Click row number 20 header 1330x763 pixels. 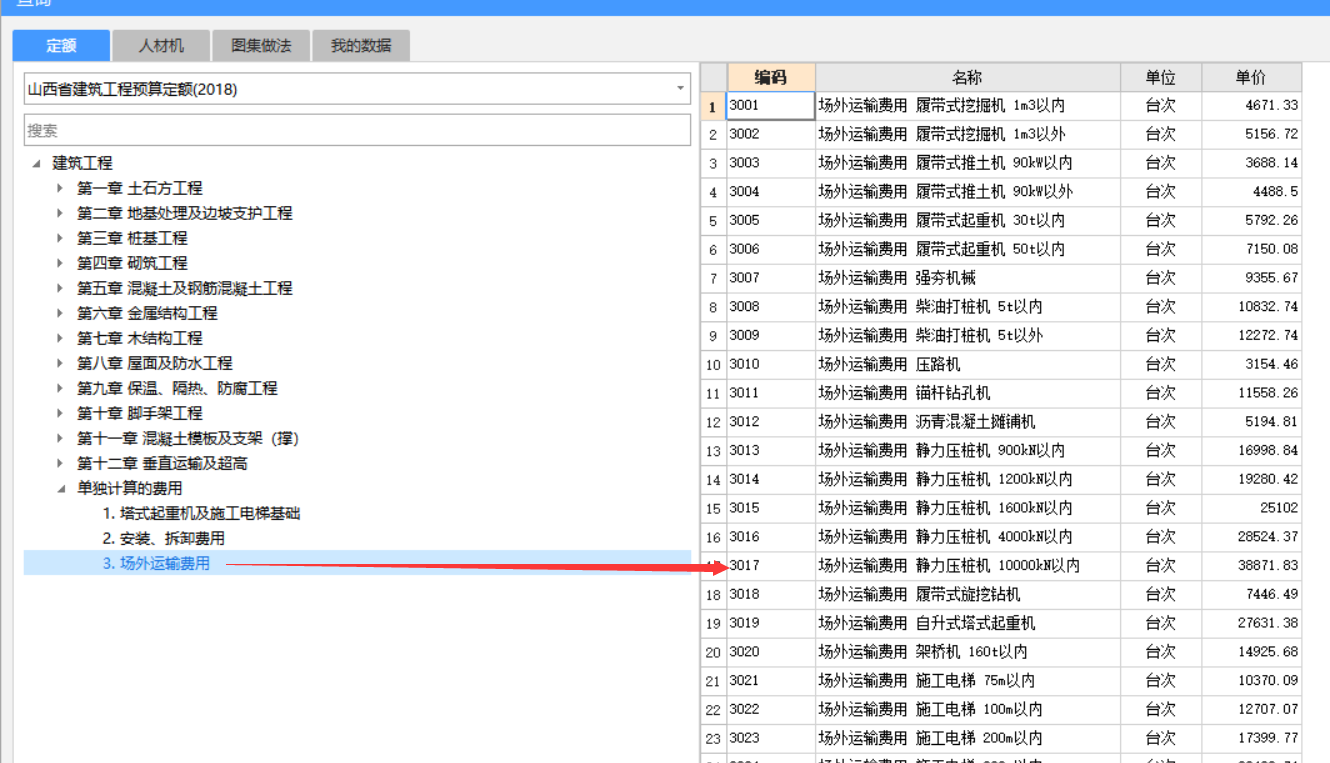(x=713, y=652)
